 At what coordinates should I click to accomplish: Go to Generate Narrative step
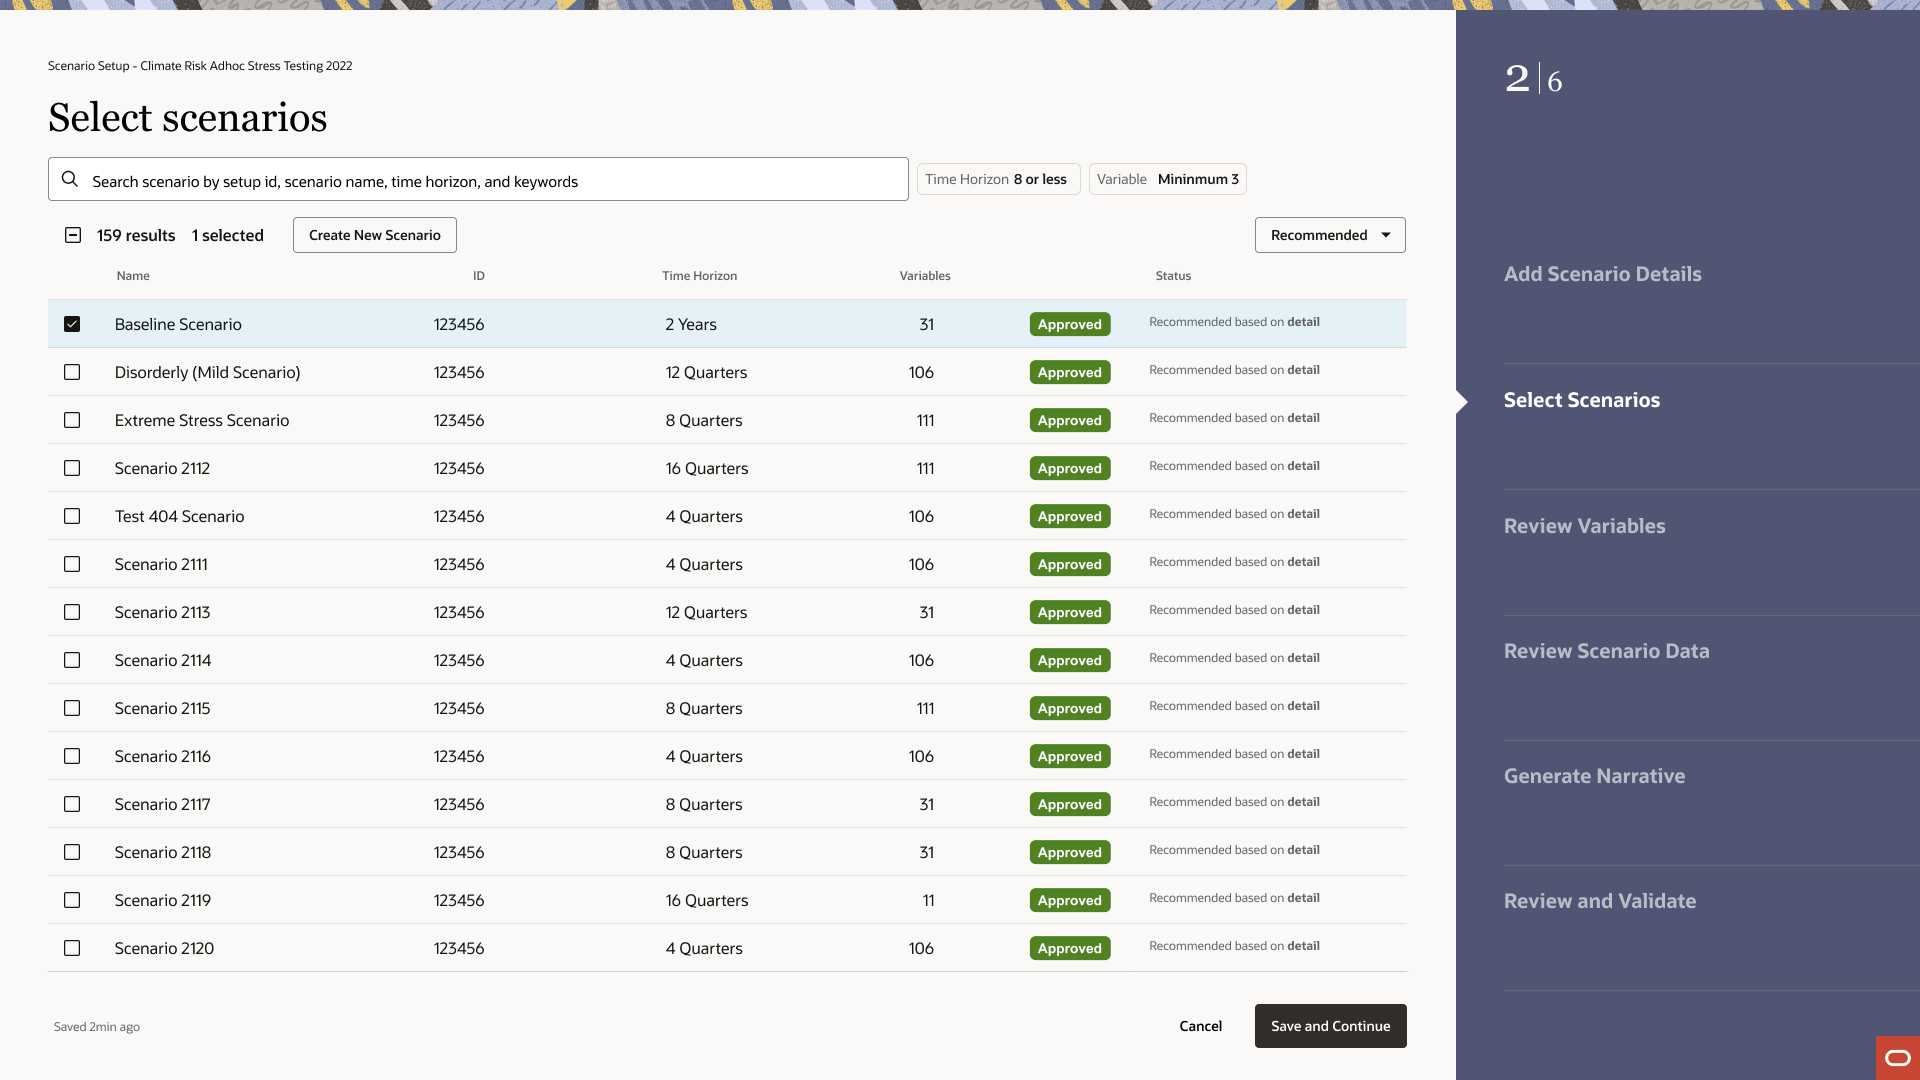pos(1594,776)
